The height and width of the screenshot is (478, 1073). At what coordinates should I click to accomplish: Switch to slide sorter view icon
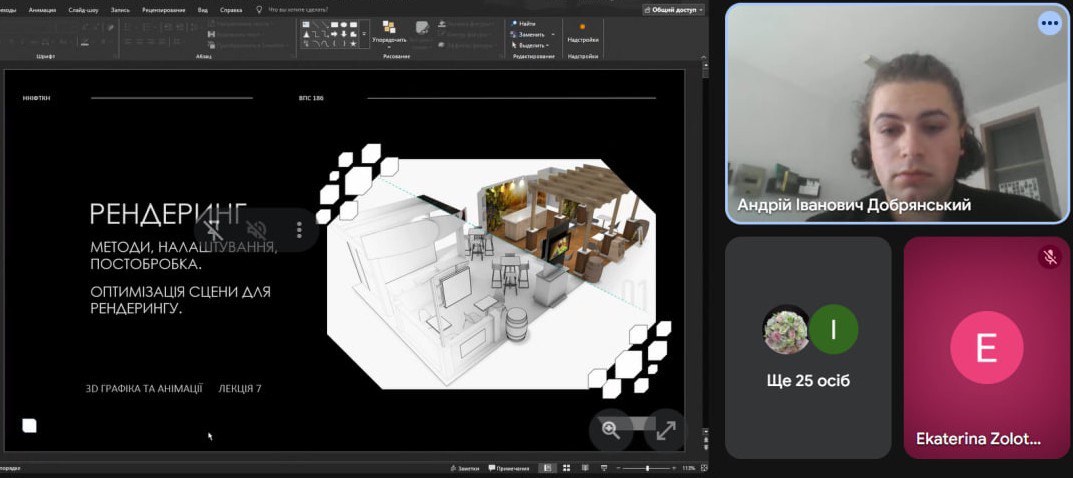tap(566, 468)
